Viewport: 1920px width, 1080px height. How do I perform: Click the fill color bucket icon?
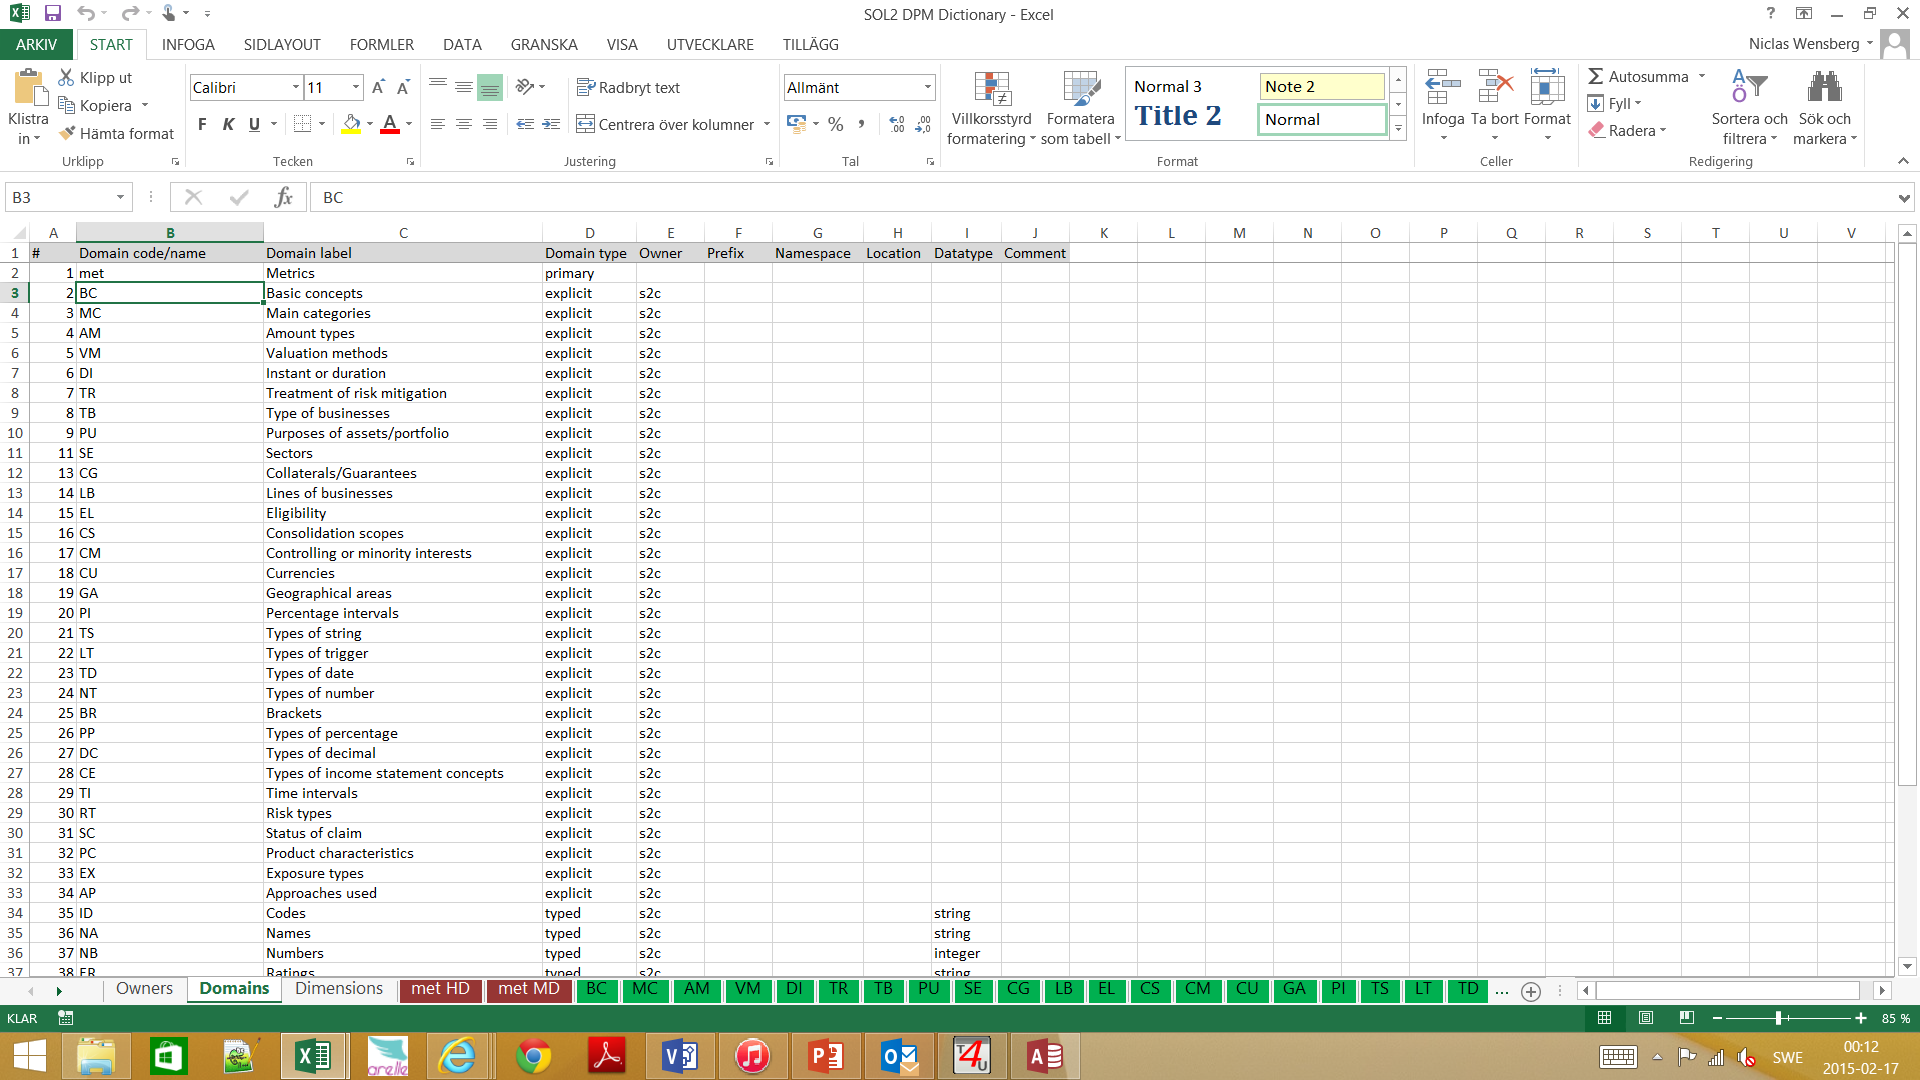coord(351,124)
